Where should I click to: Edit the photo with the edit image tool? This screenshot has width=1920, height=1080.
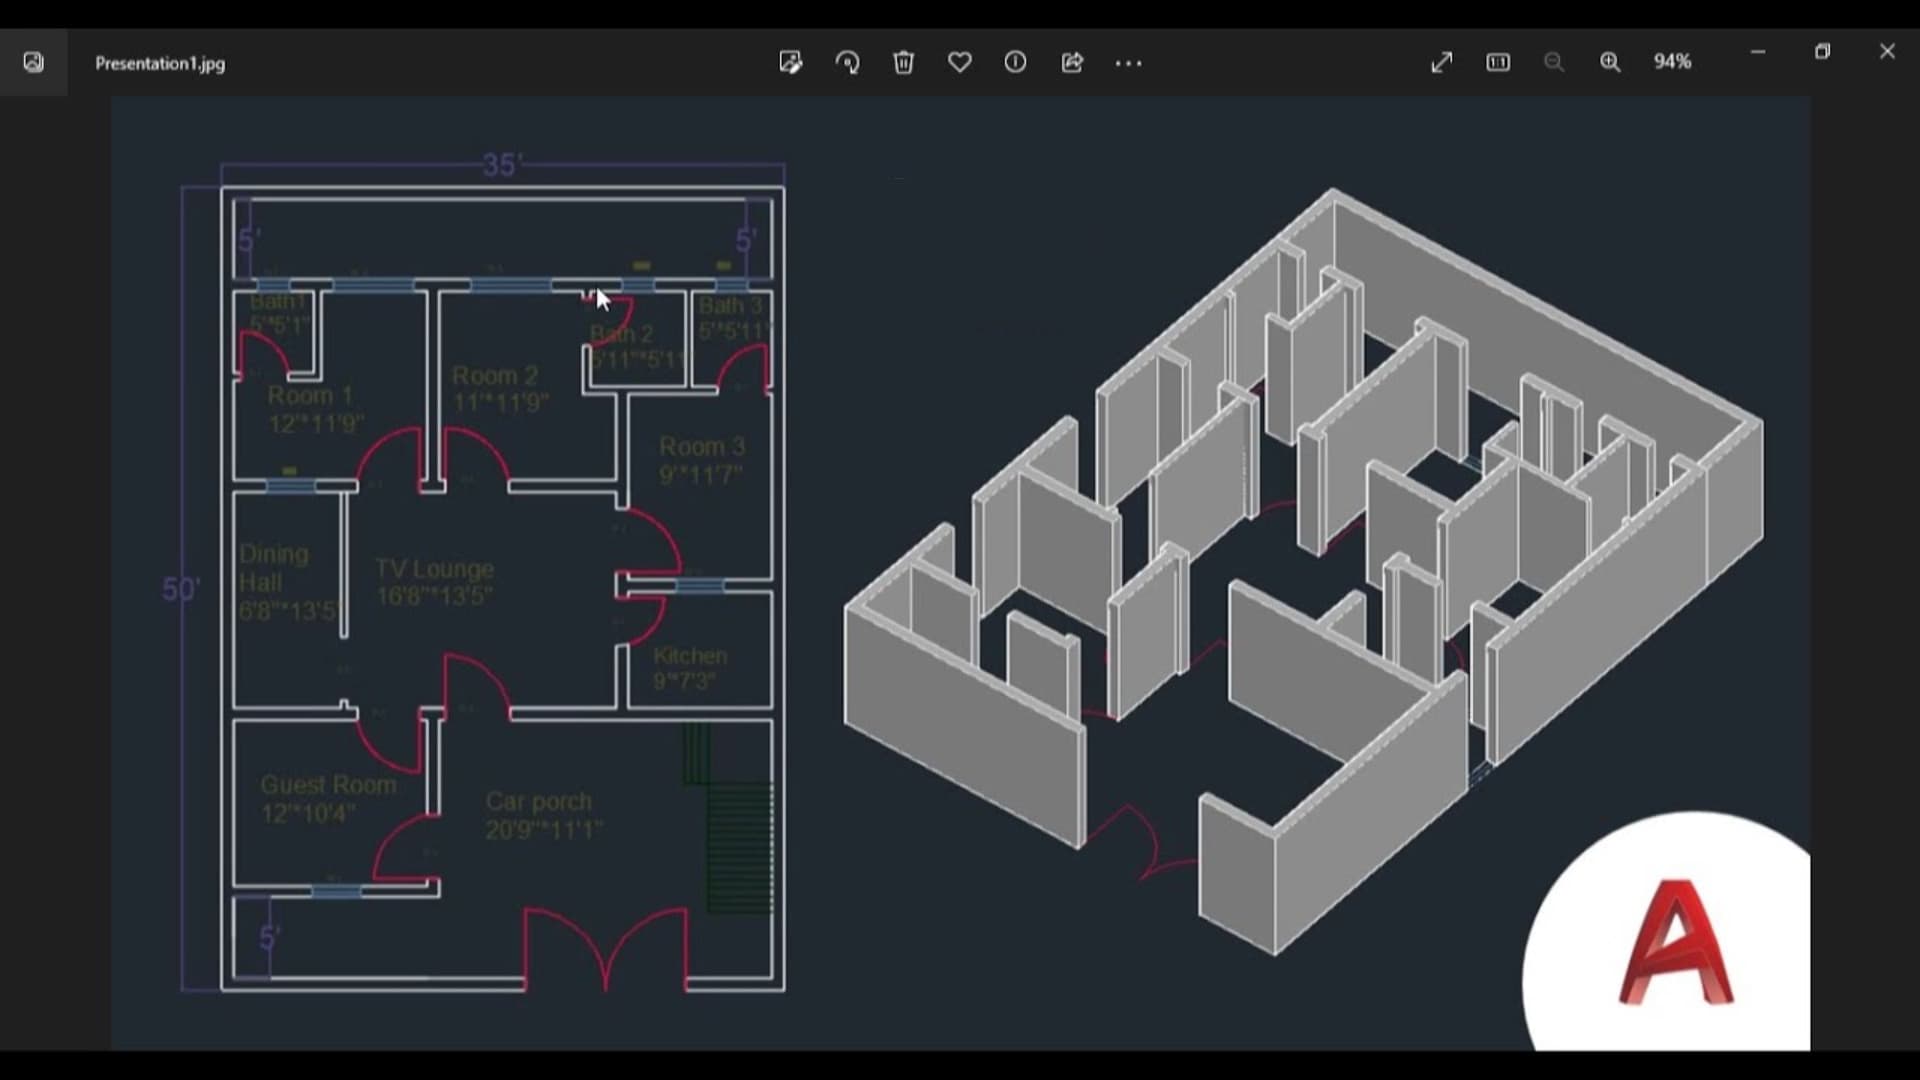click(x=791, y=62)
